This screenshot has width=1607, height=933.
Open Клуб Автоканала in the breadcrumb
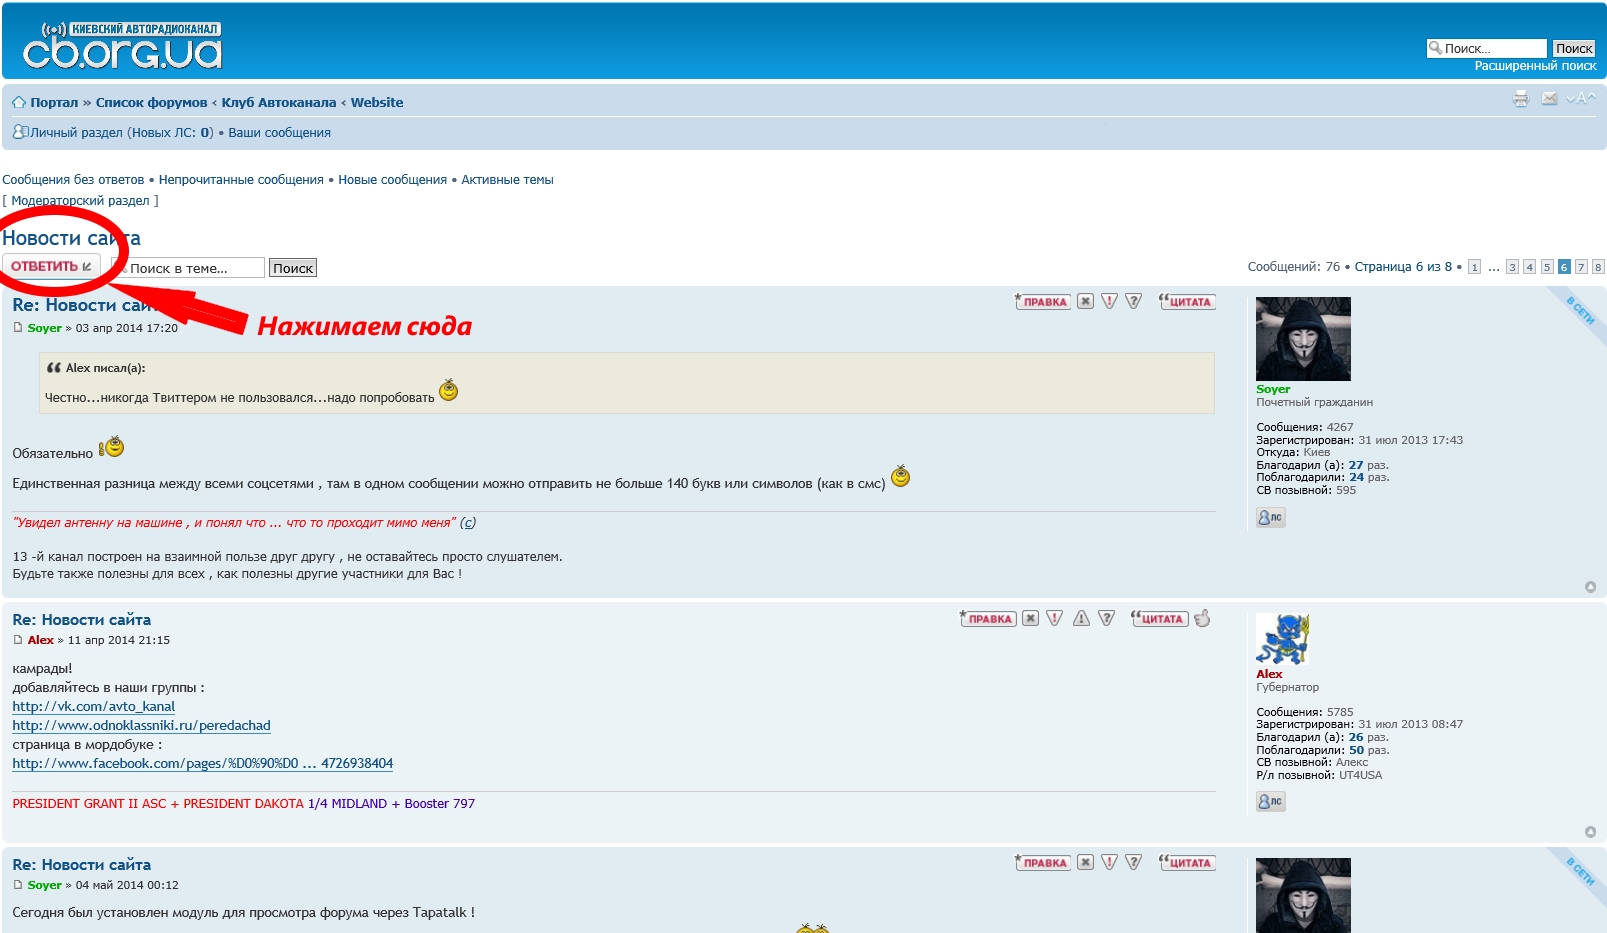pyautogui.click(x=278, y=103)
